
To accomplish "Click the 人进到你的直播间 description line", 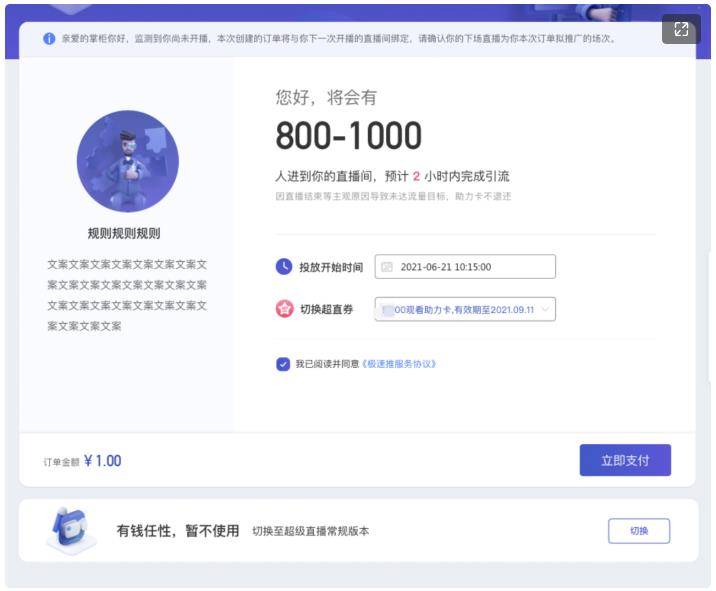I will pyautogui.click(x=392, y=176).
